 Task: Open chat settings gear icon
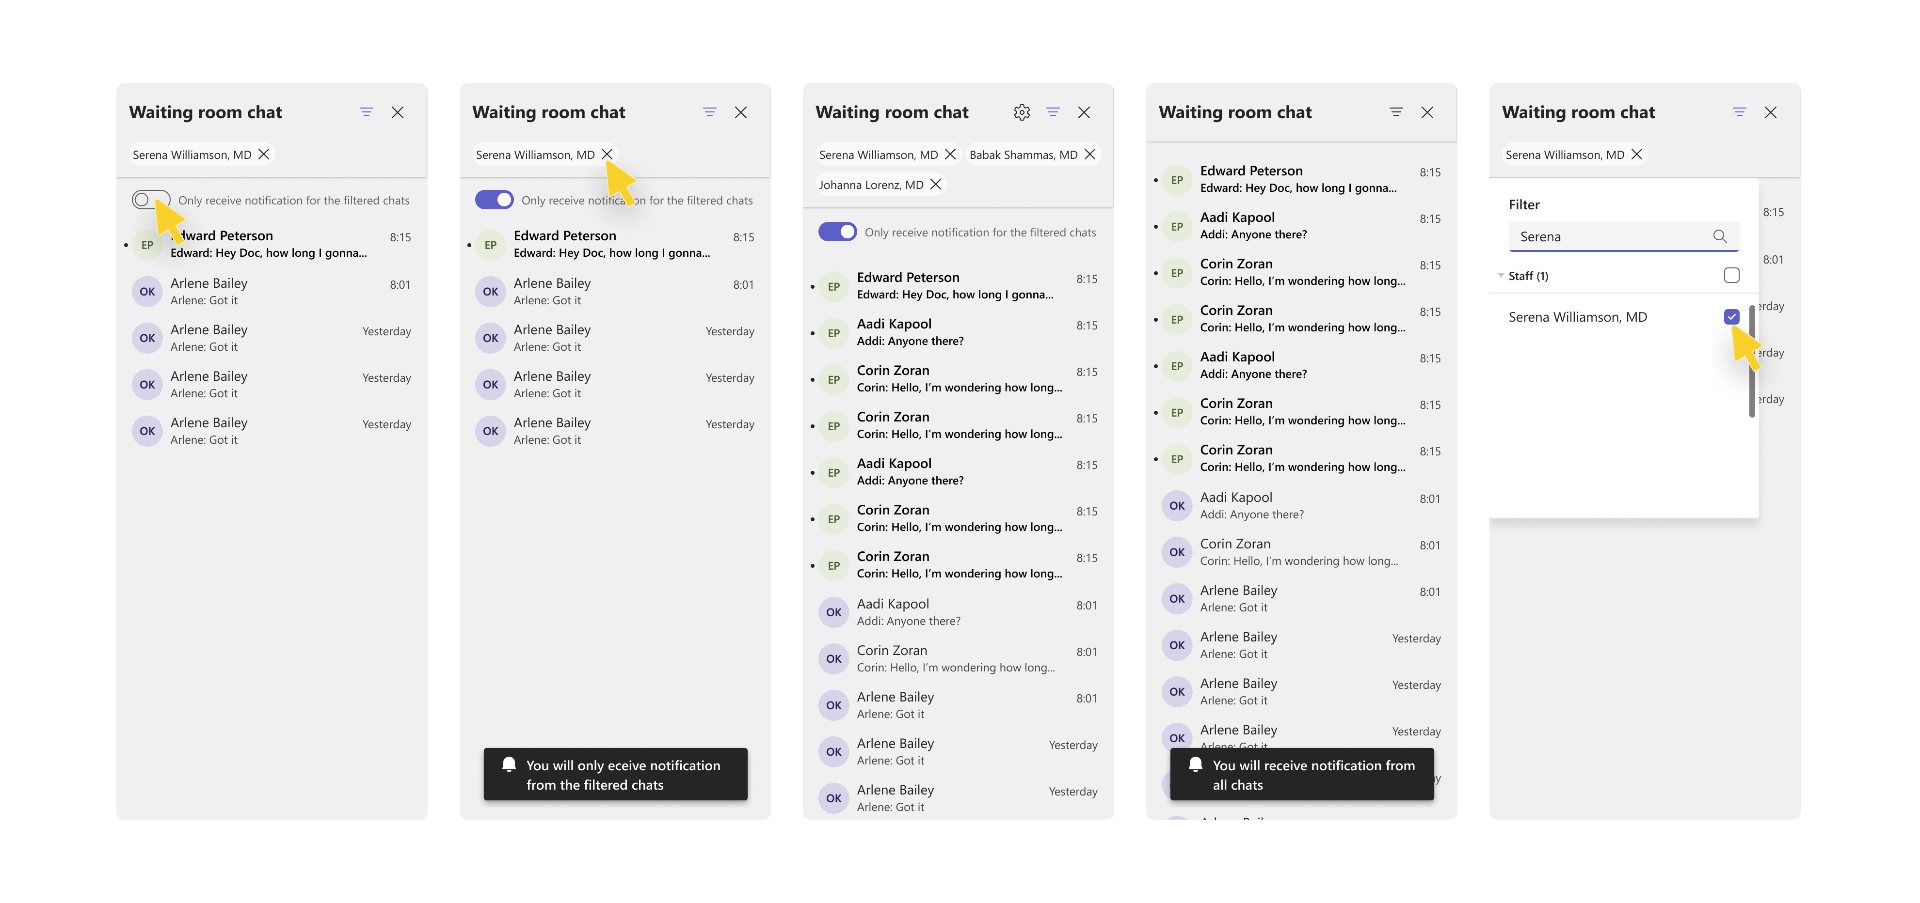[x=1021, y=112]
